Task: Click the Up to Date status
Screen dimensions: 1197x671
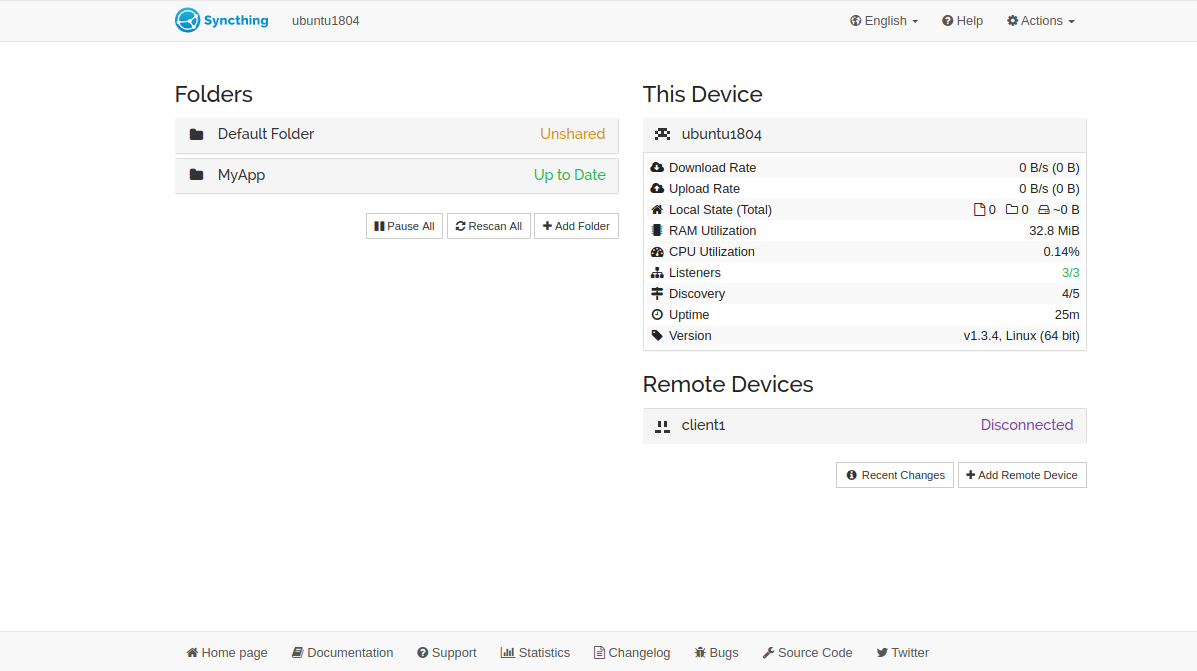Action: (569, 175)
